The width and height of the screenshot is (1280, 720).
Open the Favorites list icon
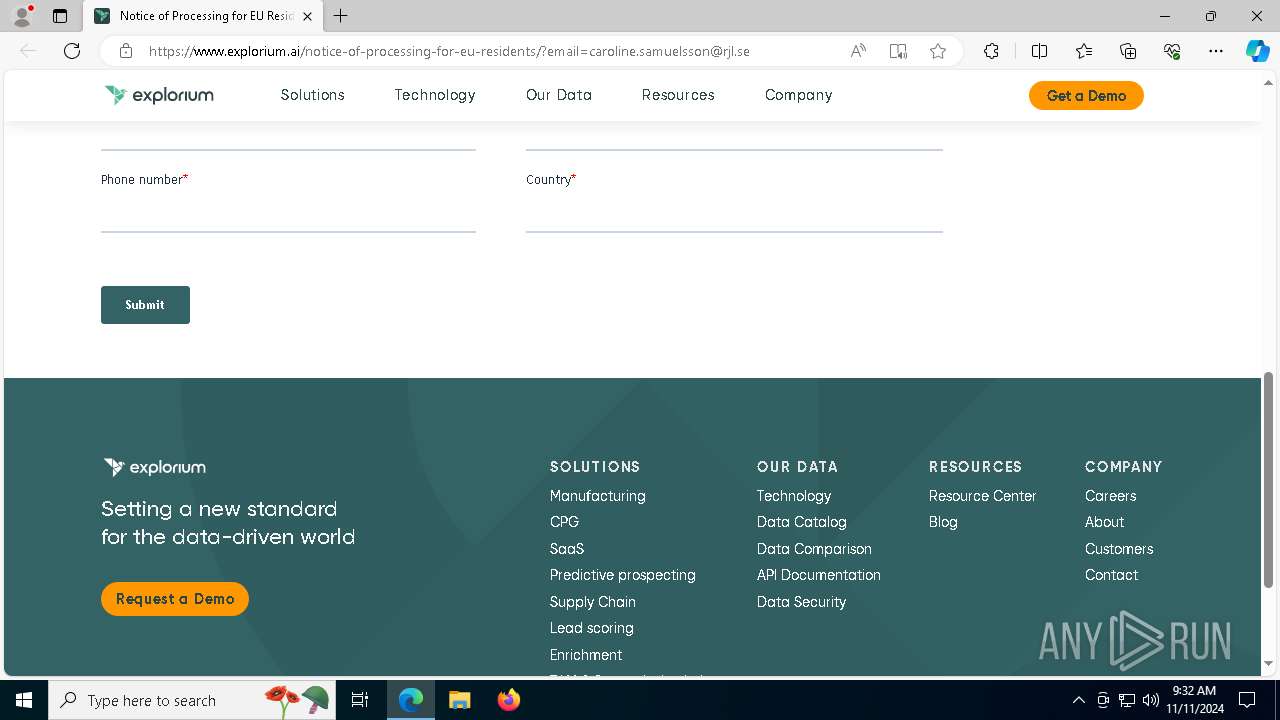click(1084, 51)
